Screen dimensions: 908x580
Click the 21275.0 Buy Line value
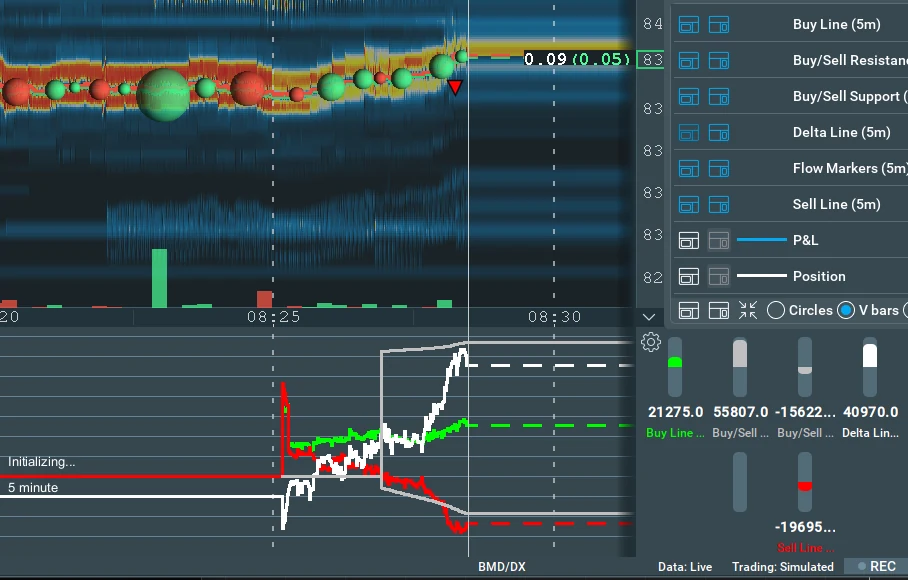(x=675, y=412)
